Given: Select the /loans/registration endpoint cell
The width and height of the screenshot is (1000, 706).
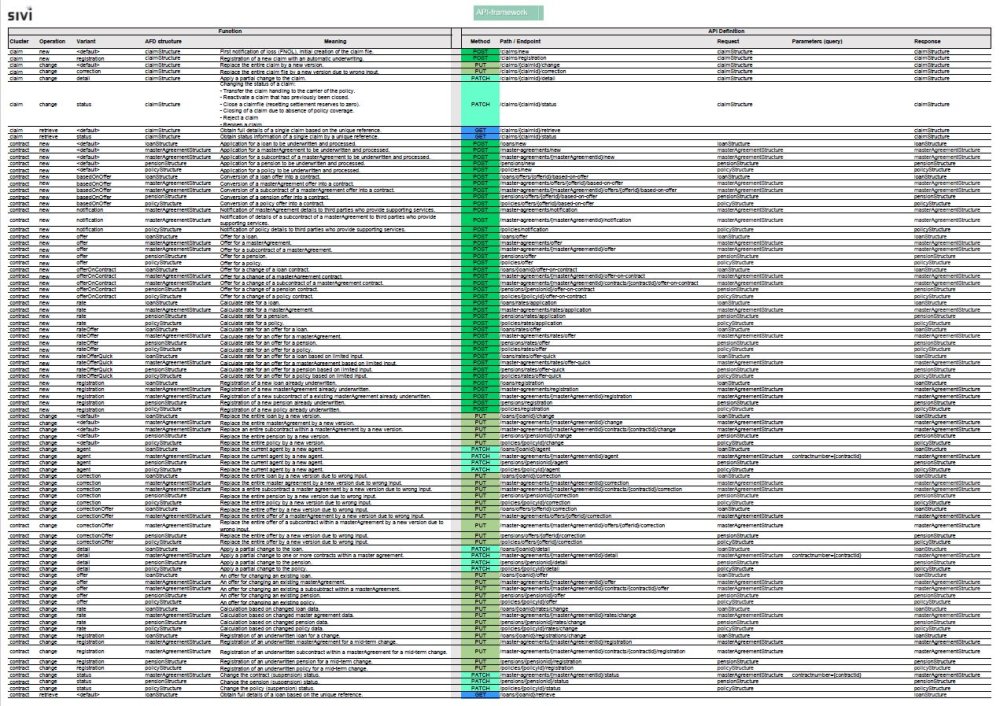Looking at the screenshot, I should click(x=523, y=383).
